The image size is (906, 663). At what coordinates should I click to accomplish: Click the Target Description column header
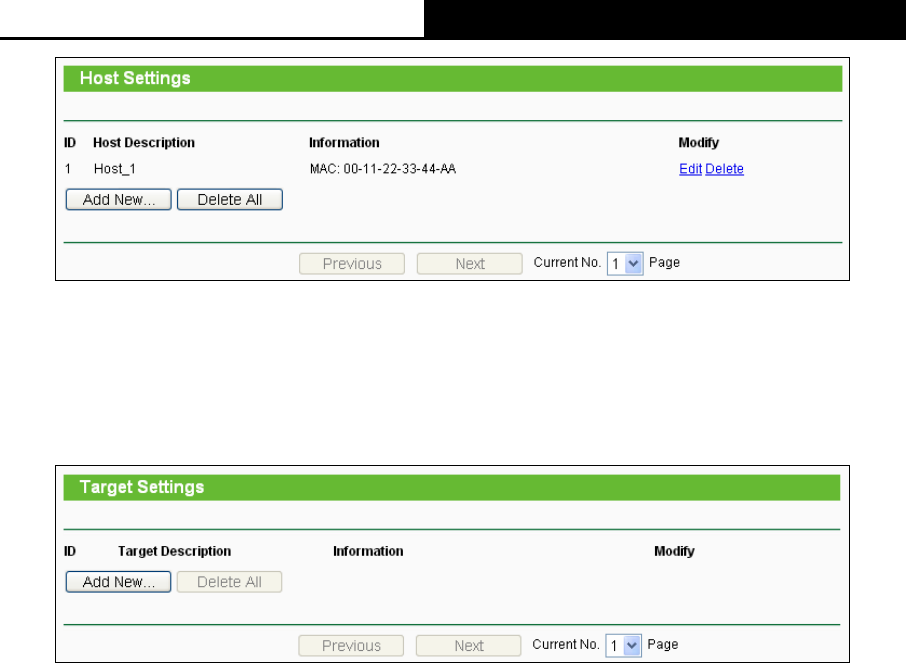[x=174, y=551]
